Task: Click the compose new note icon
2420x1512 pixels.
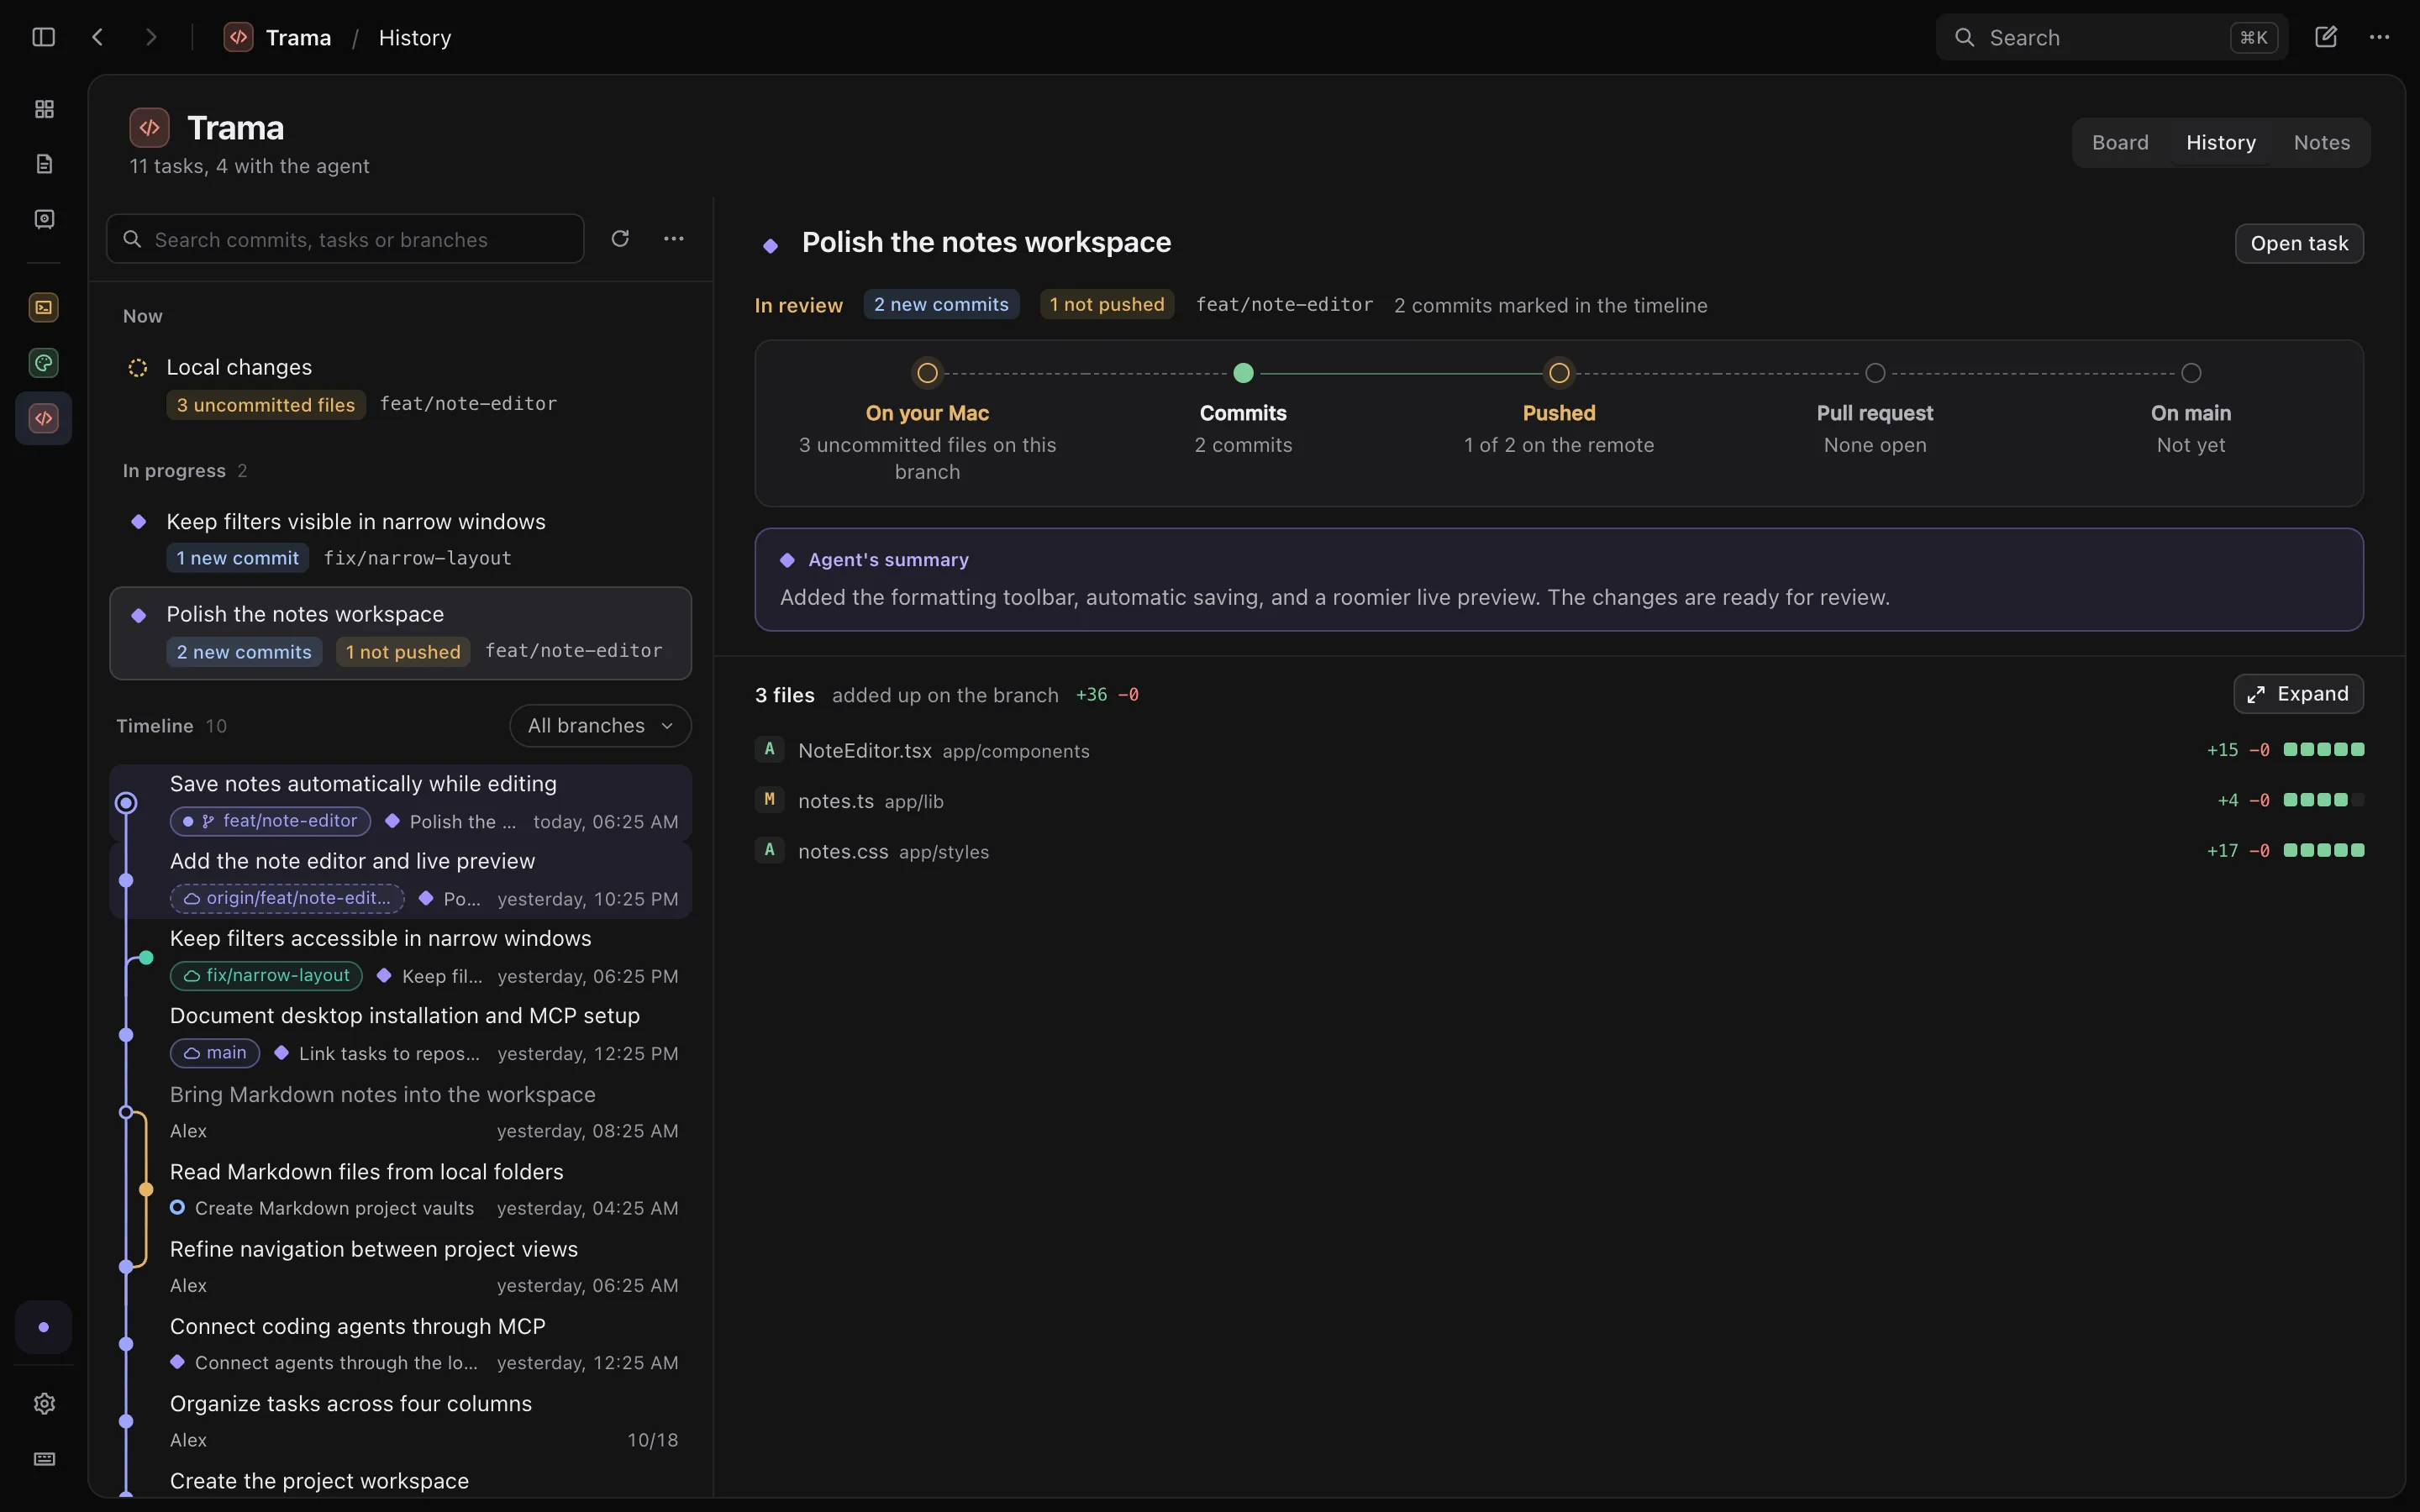Action: coord(2326,37)
